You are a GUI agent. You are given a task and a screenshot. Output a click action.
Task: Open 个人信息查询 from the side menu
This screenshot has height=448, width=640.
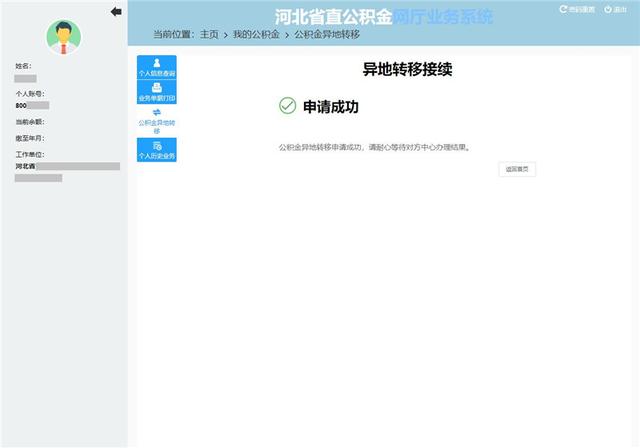(x=156, y=68)
